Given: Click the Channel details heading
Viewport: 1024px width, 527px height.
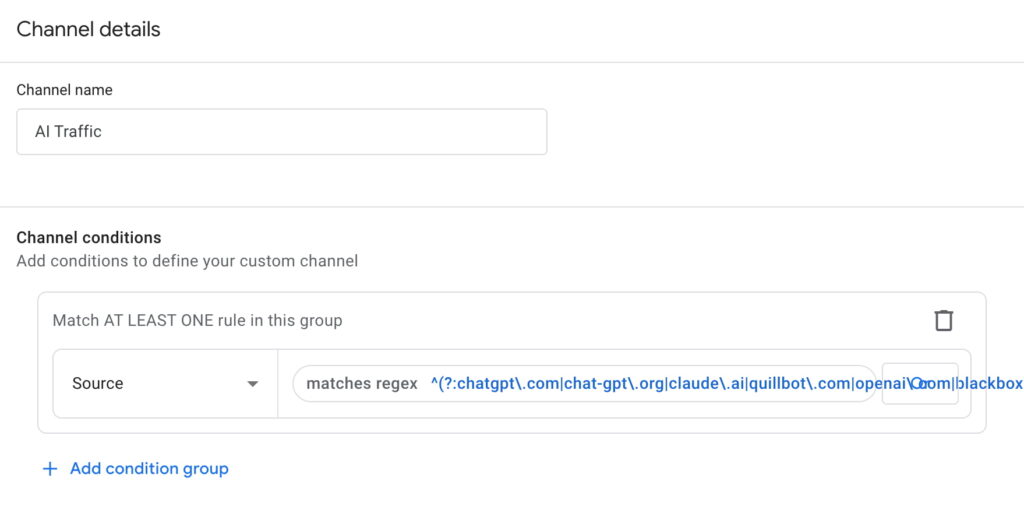Looking at the screenshot, I should click(x=89, y=29).
